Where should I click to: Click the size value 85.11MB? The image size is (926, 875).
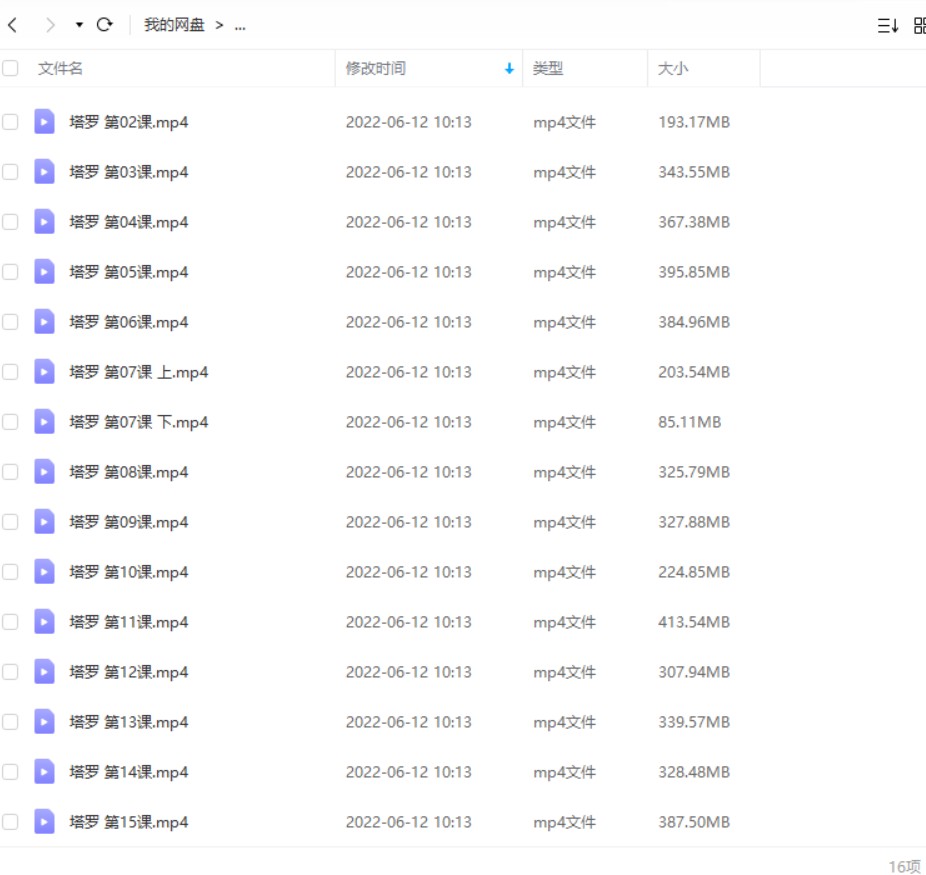(x=690, y=422)
